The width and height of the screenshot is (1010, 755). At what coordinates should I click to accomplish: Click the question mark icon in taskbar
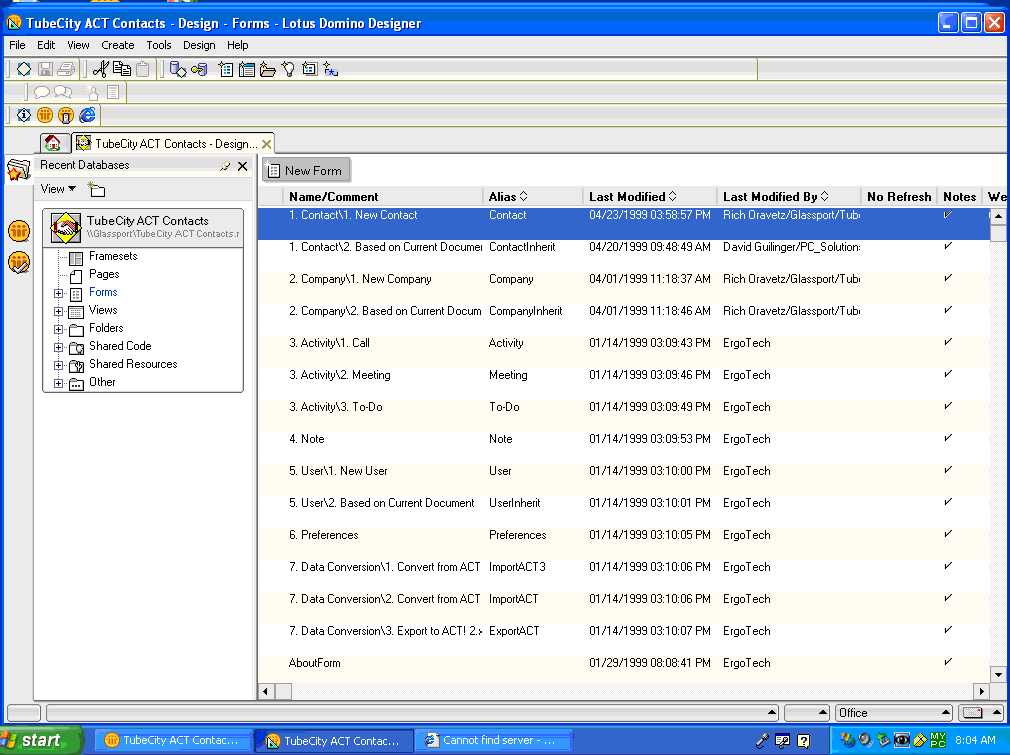point(804,741)
